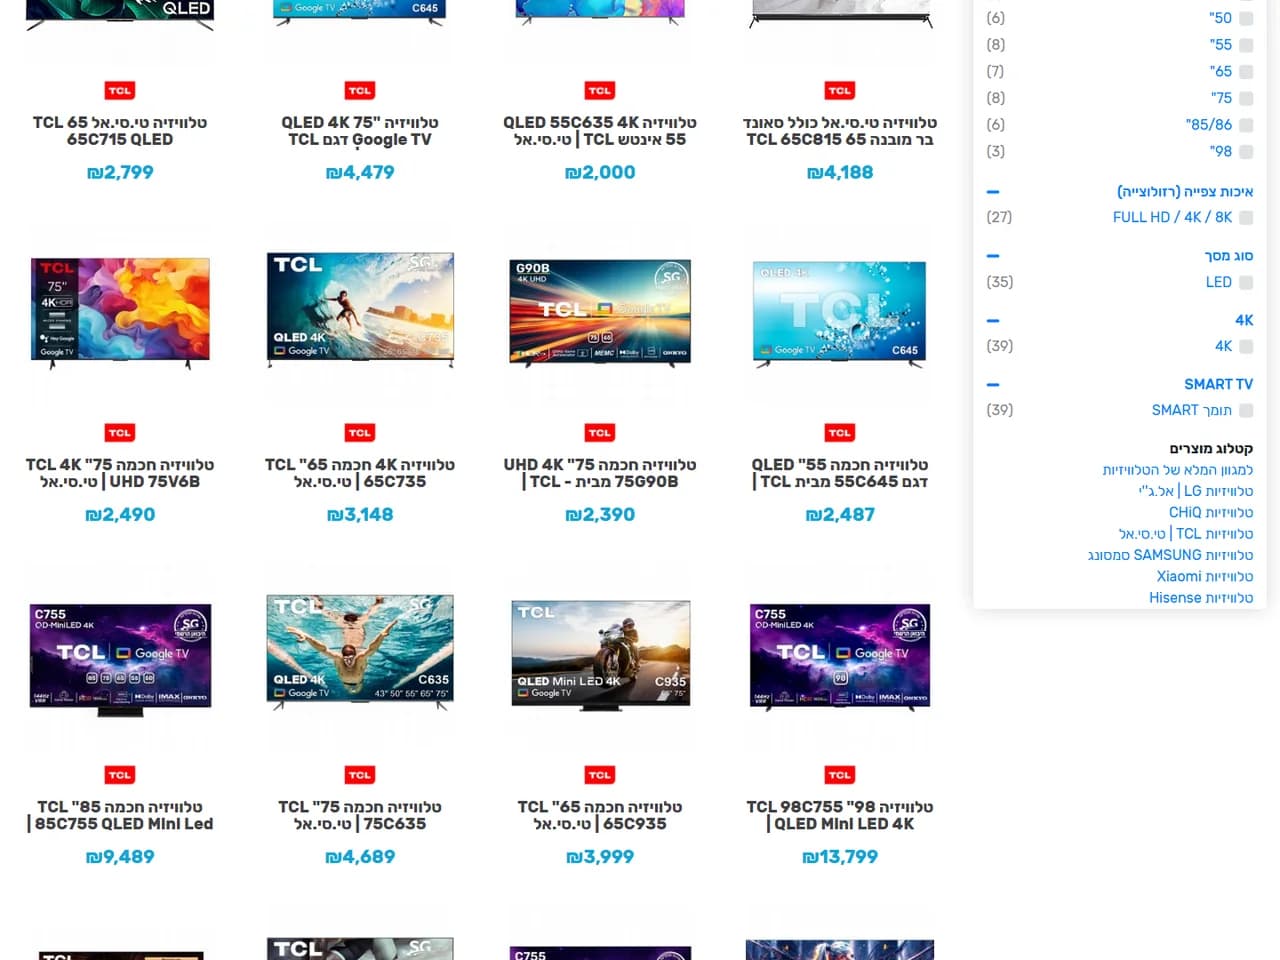The width and height of the screenshot is (1280, 960).
Task: Click the TCL badge above the 65C735 title
Action: click(360, 433)
